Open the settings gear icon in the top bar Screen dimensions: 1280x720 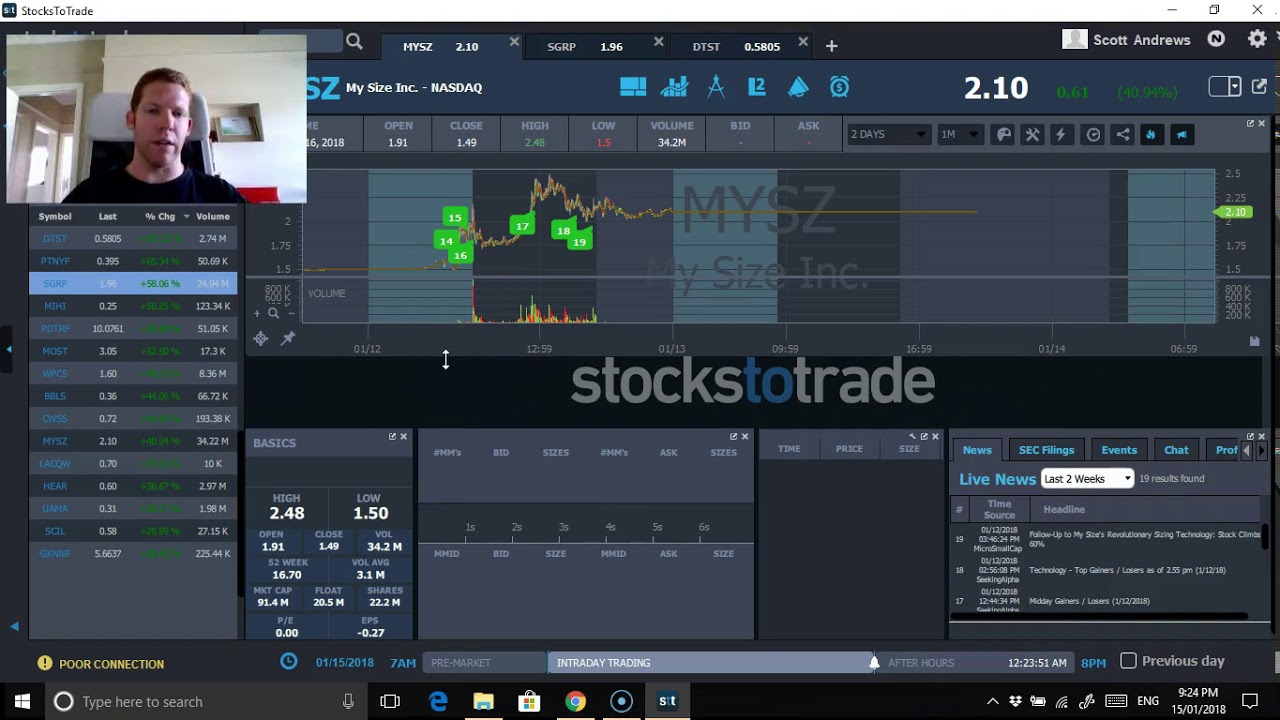pyautogui.click(x=1257, y=39)
